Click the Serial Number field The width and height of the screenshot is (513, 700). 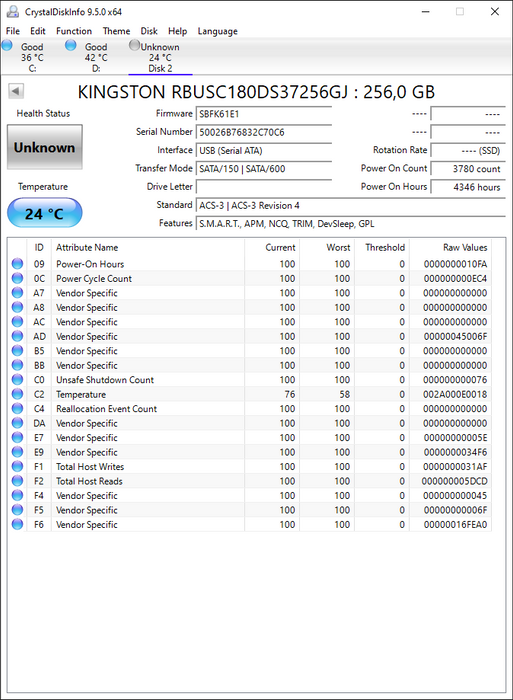[263, 132]
